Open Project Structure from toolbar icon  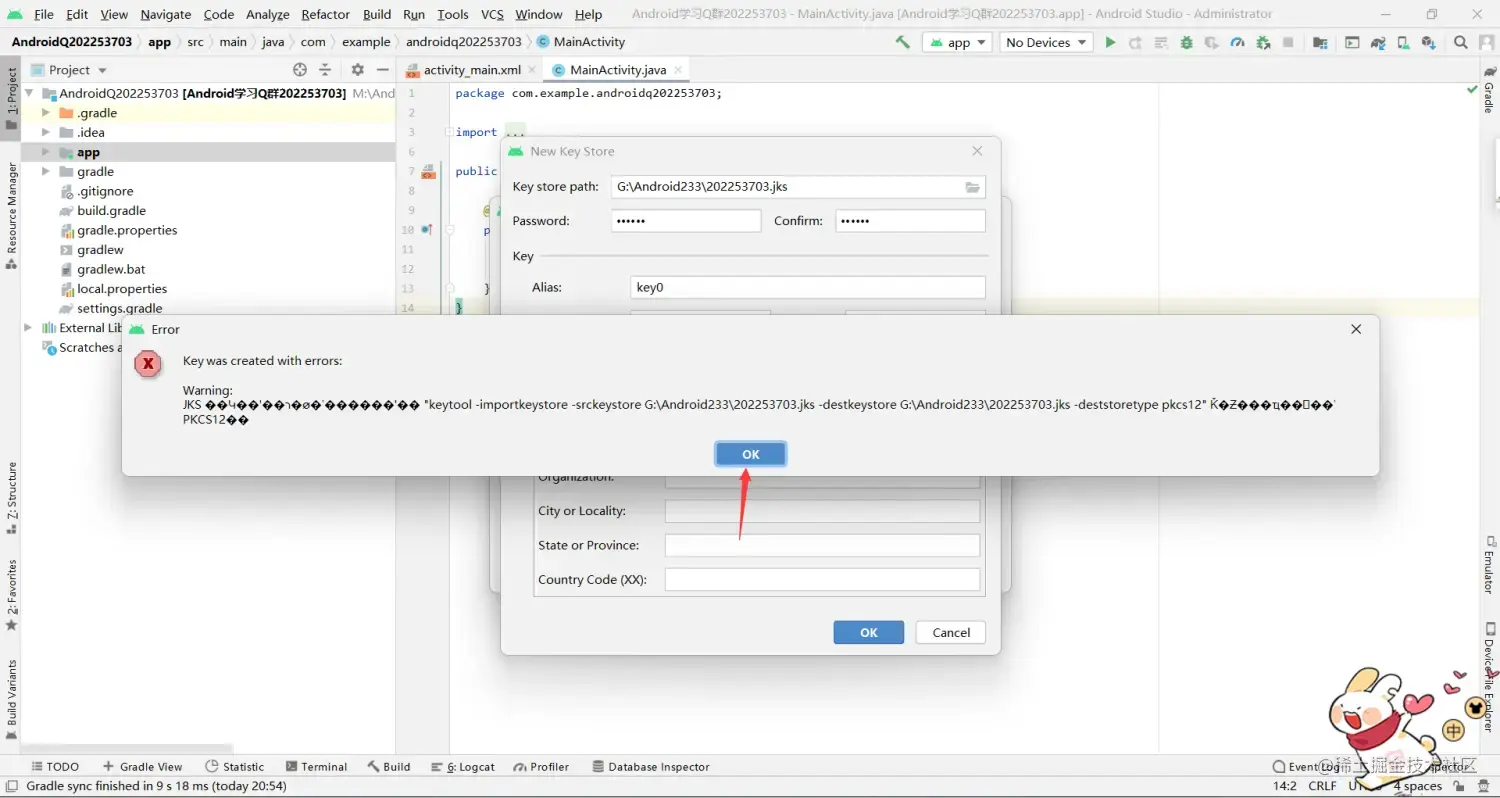[1321, 42]
